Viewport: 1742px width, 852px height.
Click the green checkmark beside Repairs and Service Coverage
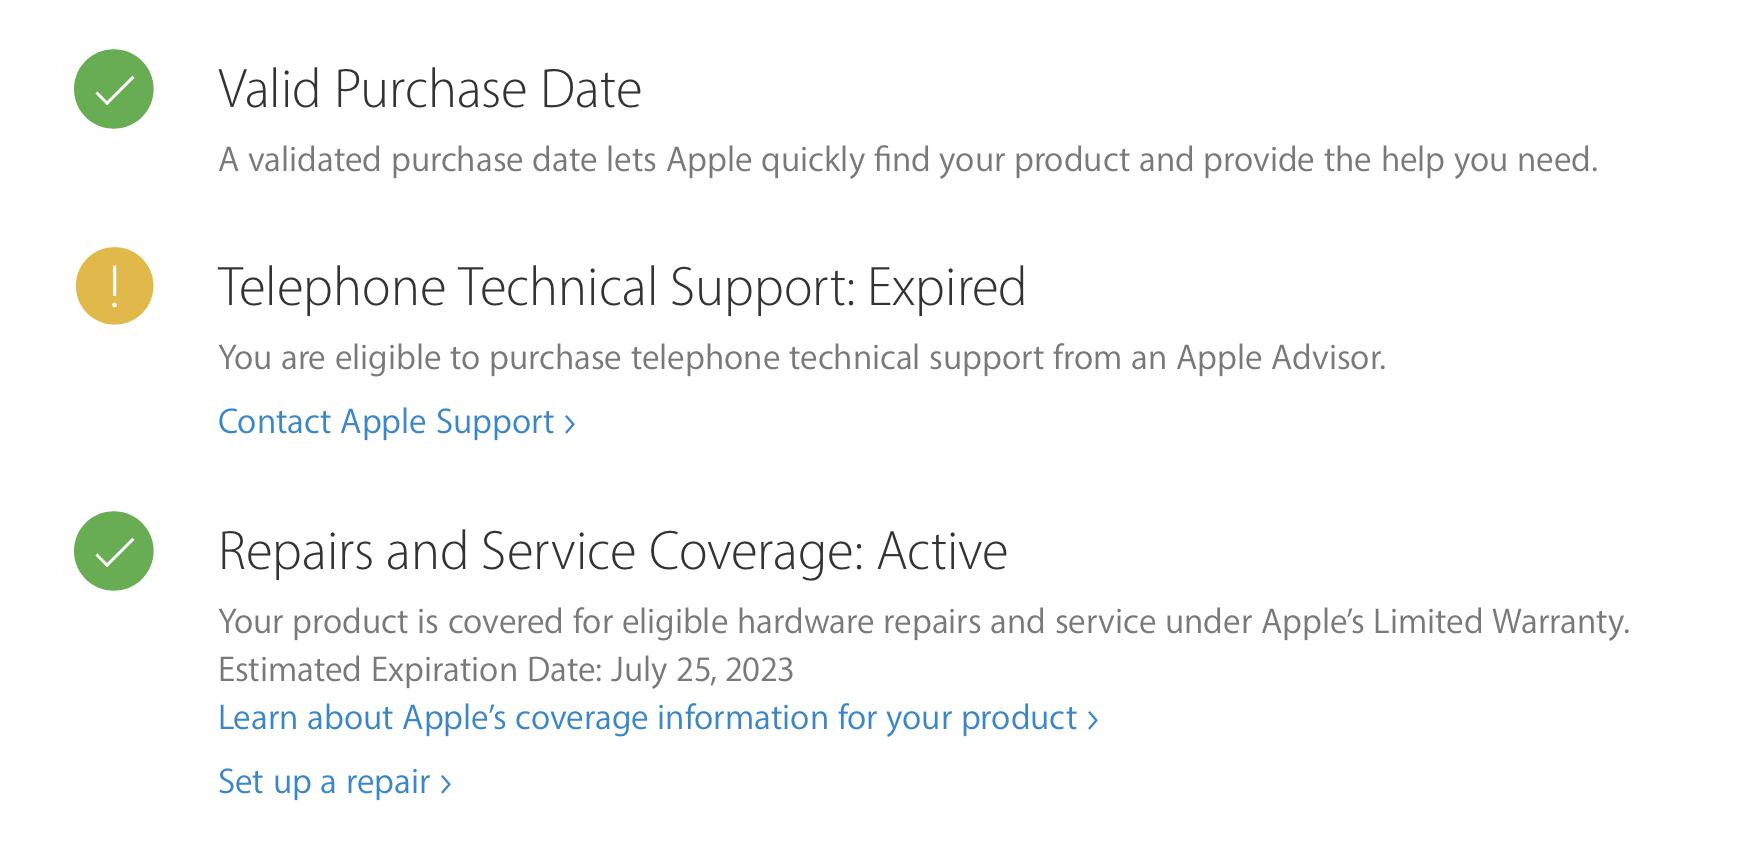(114, 551)
